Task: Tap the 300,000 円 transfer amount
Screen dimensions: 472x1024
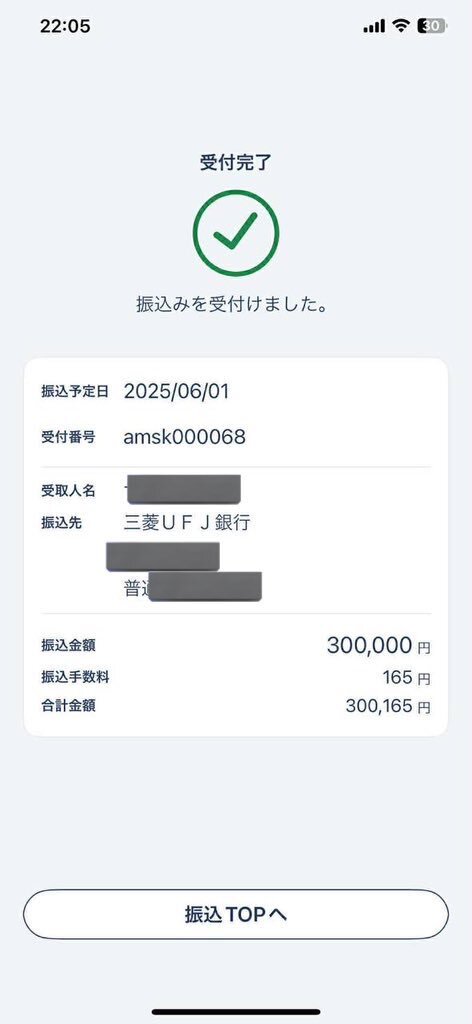Action: (x=379, y=645)
